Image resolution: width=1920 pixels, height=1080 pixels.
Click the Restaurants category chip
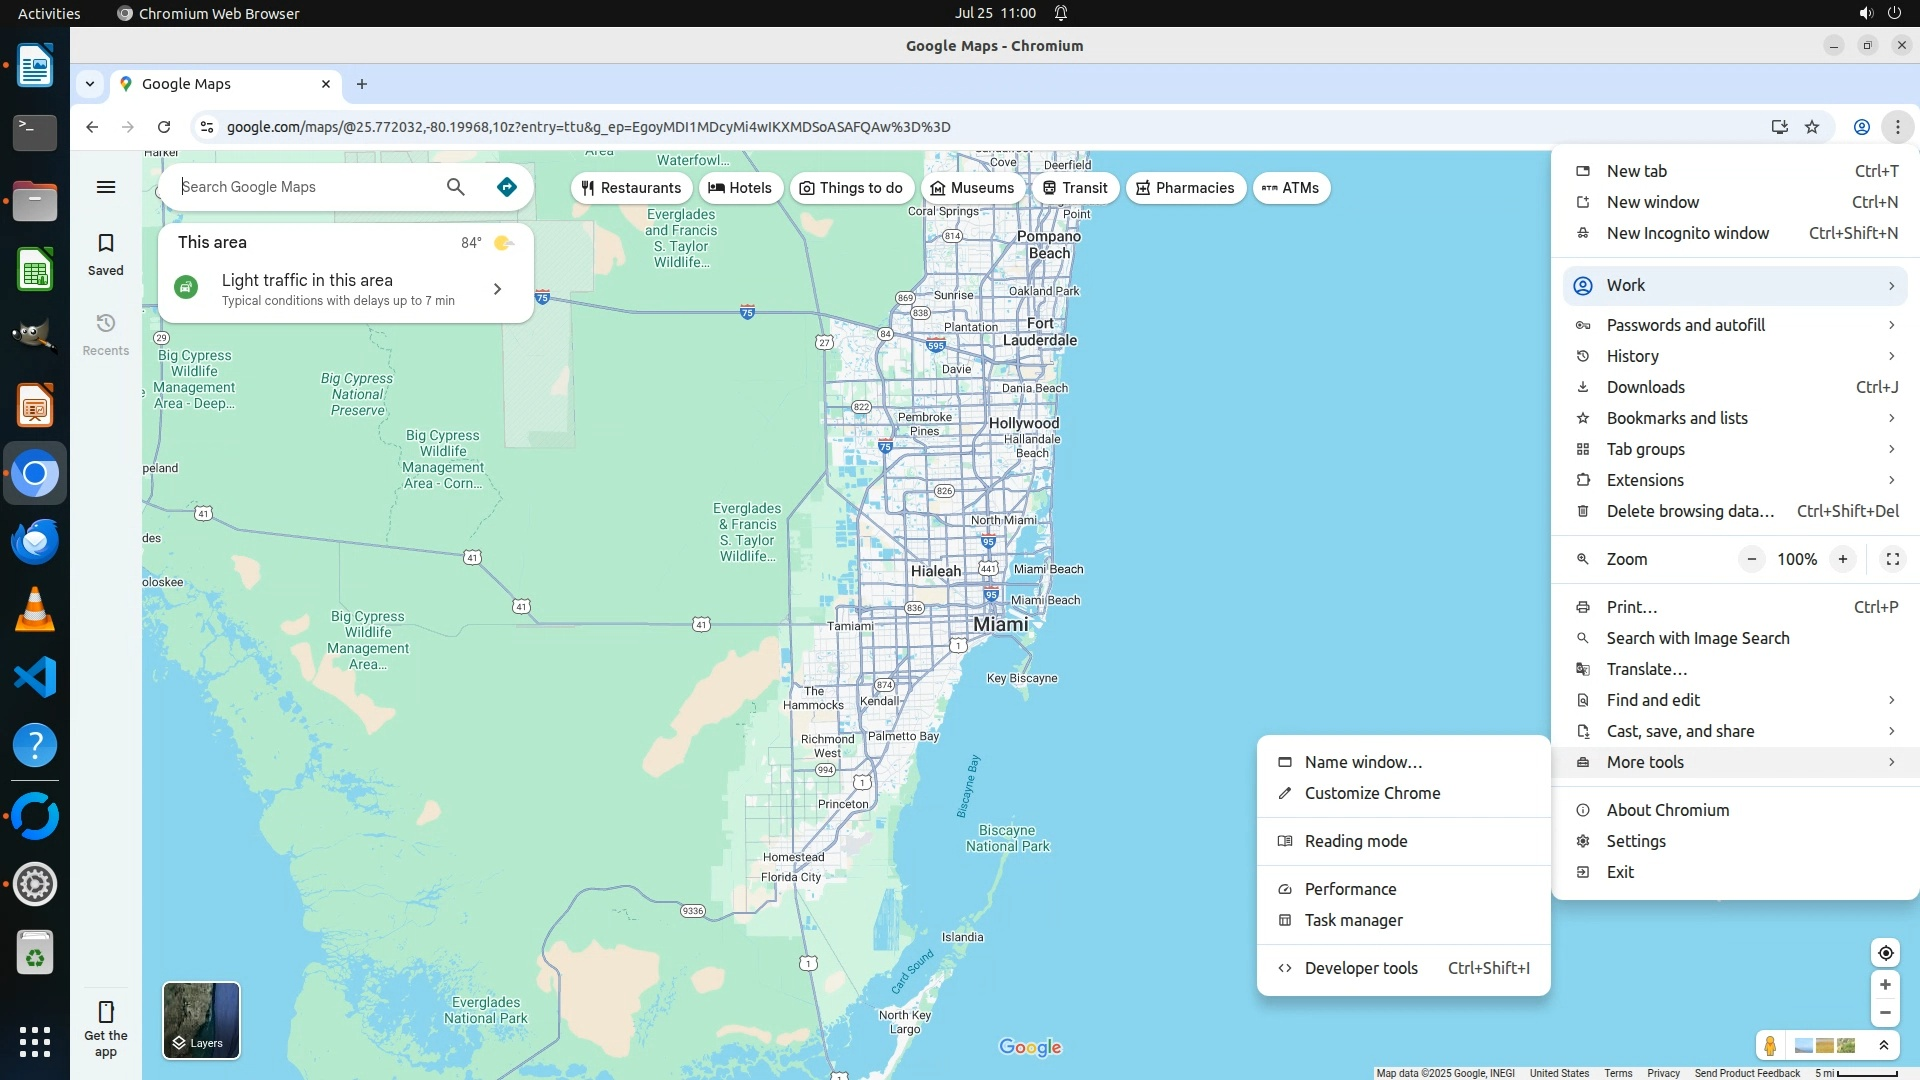[x=631, y=188]
